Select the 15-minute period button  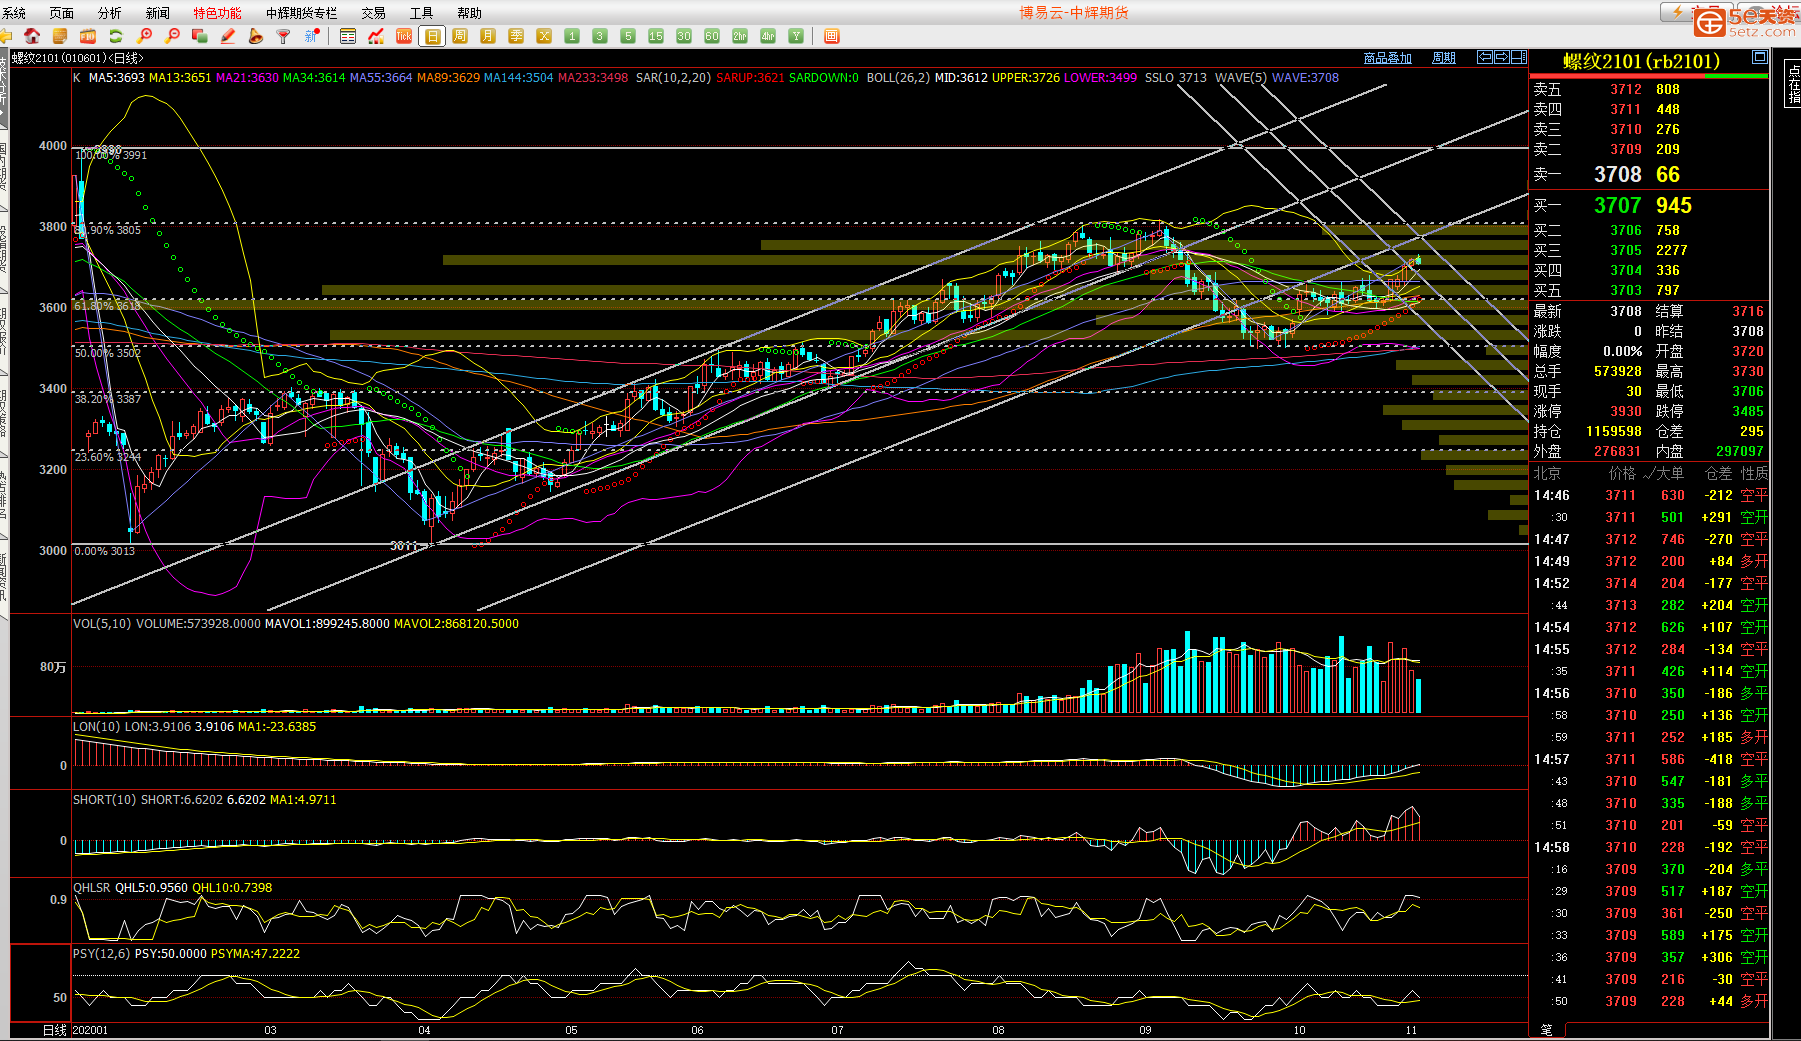click(x=656, y=36)
